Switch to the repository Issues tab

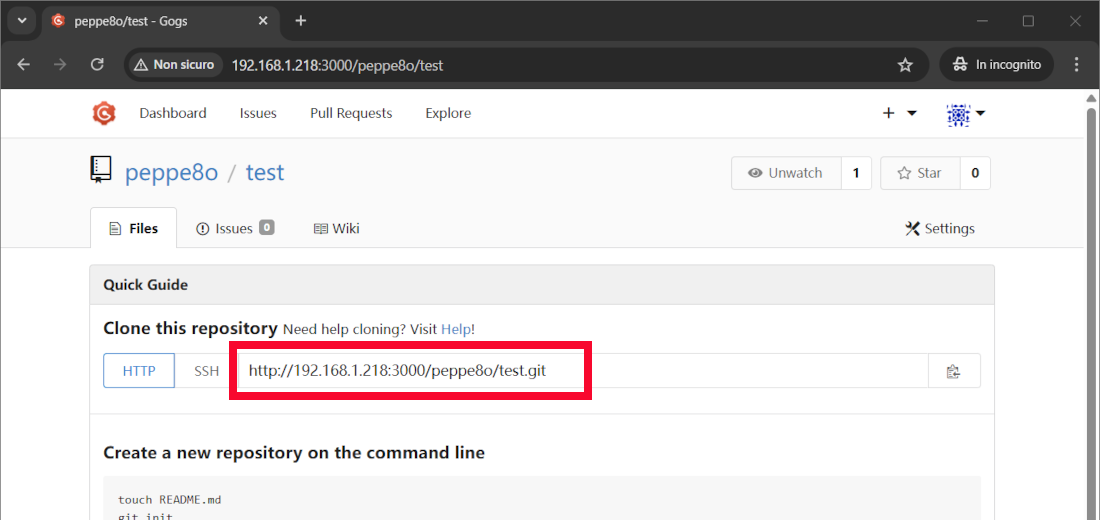click(234, 228)
